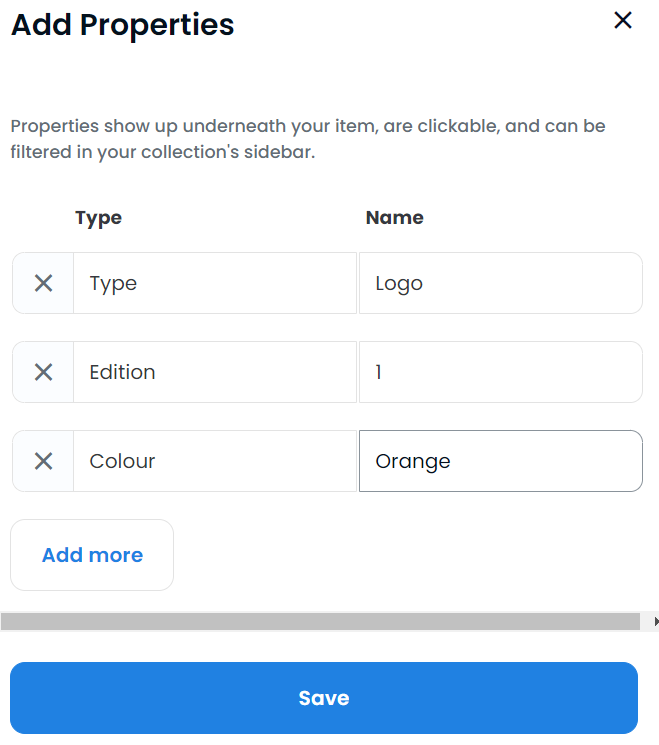Remove the Type property row
This screenshot has width=659, height=745.
43,283
